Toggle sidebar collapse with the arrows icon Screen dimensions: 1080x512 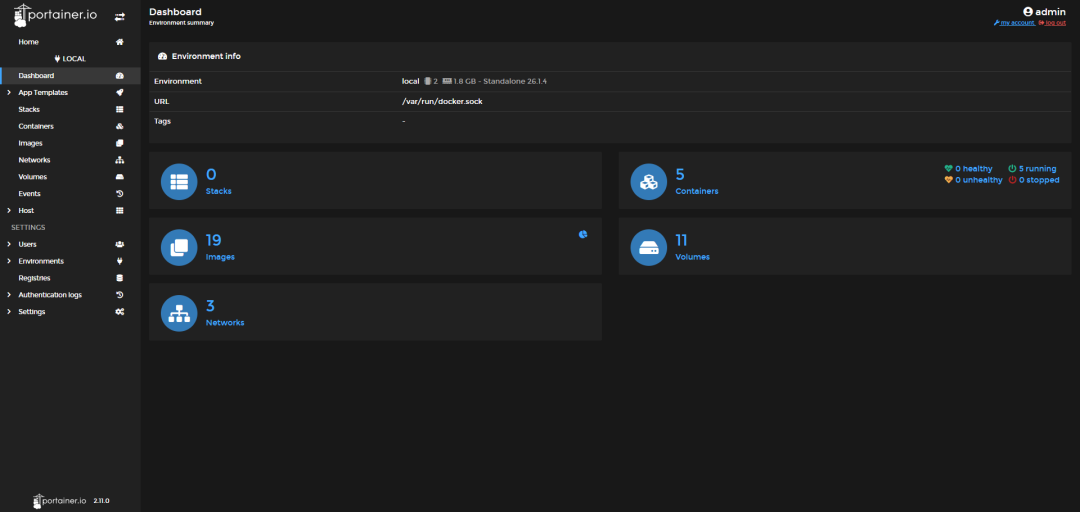[120, 17]
